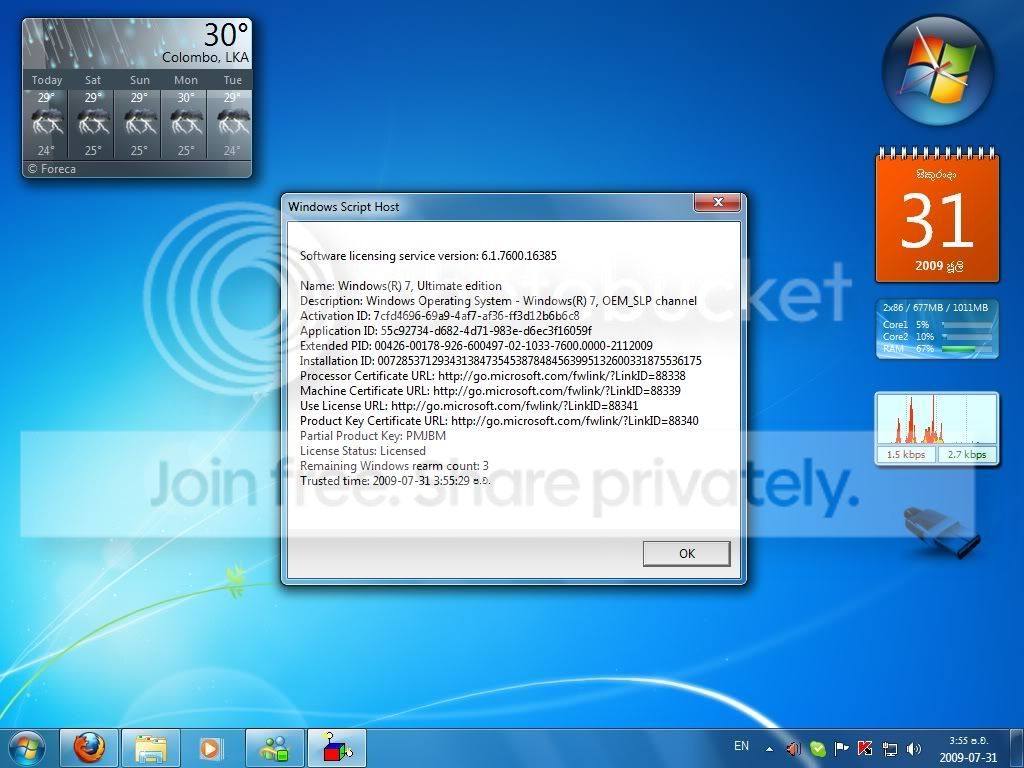Viewport: 1024px width, 768px height.
Task: Click Remaining Windows rearm count line
Action: [394, 466]
